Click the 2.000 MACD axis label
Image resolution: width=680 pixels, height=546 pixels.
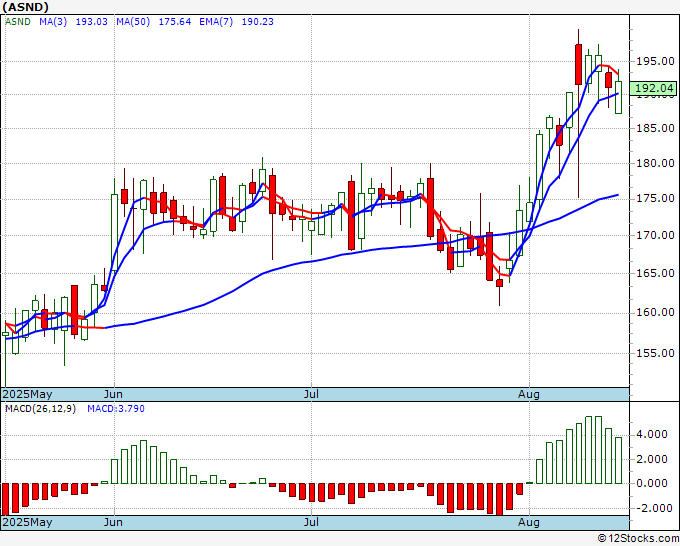[x=653, y=459]
